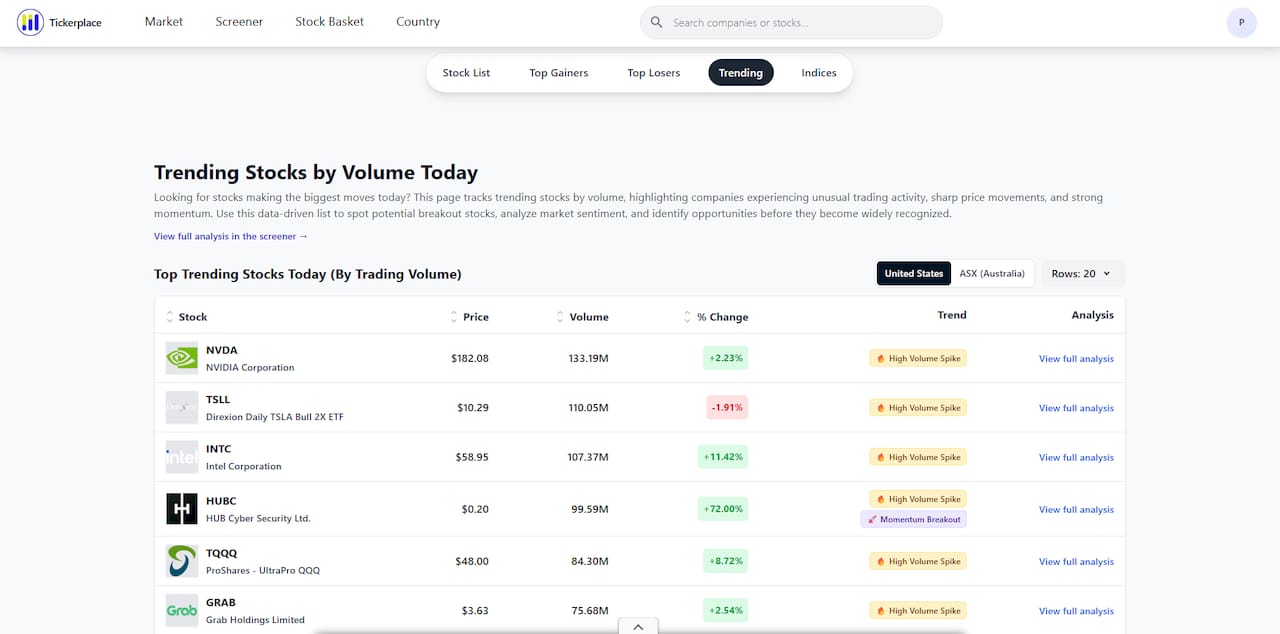Open the Screener menu item
The height and width of the screenshot is (634, 1280).
point(239,21)
